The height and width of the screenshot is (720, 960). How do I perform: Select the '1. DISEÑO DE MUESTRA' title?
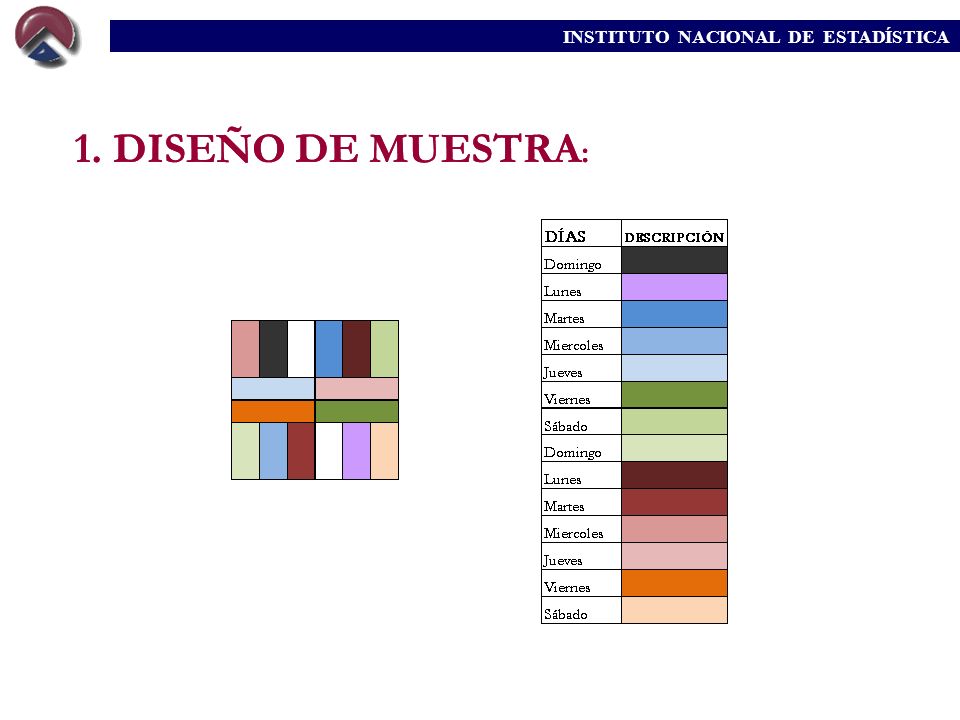[331, 148]
